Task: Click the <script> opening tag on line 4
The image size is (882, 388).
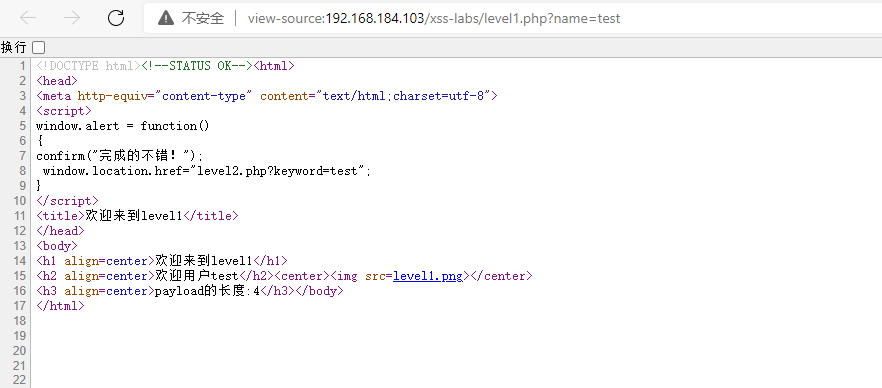Action: click(x=64, y=111)
